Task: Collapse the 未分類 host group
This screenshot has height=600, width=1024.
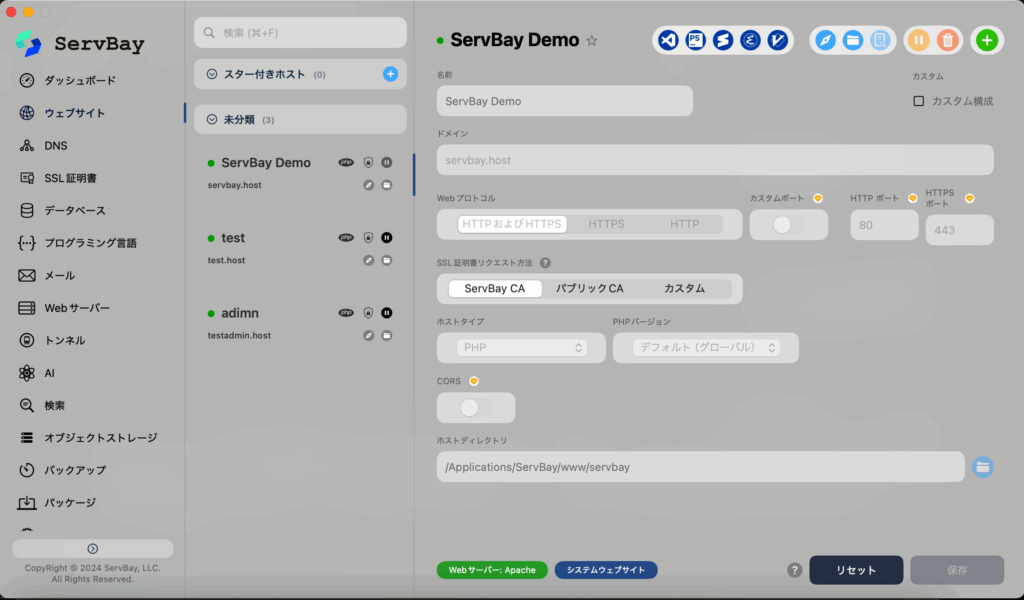Action: 212,120
